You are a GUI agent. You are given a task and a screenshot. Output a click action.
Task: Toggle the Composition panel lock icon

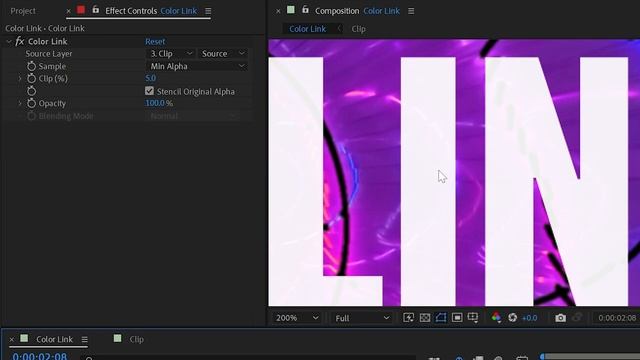point(305,10)
